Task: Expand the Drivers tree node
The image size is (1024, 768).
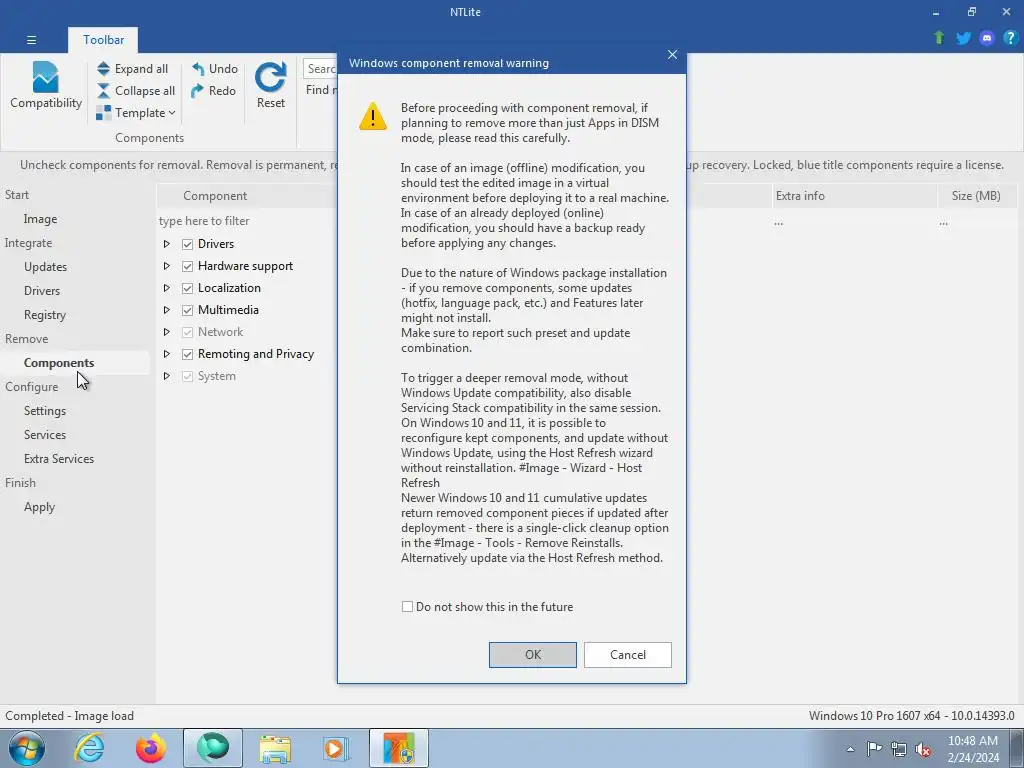Action: click(167, 244)
